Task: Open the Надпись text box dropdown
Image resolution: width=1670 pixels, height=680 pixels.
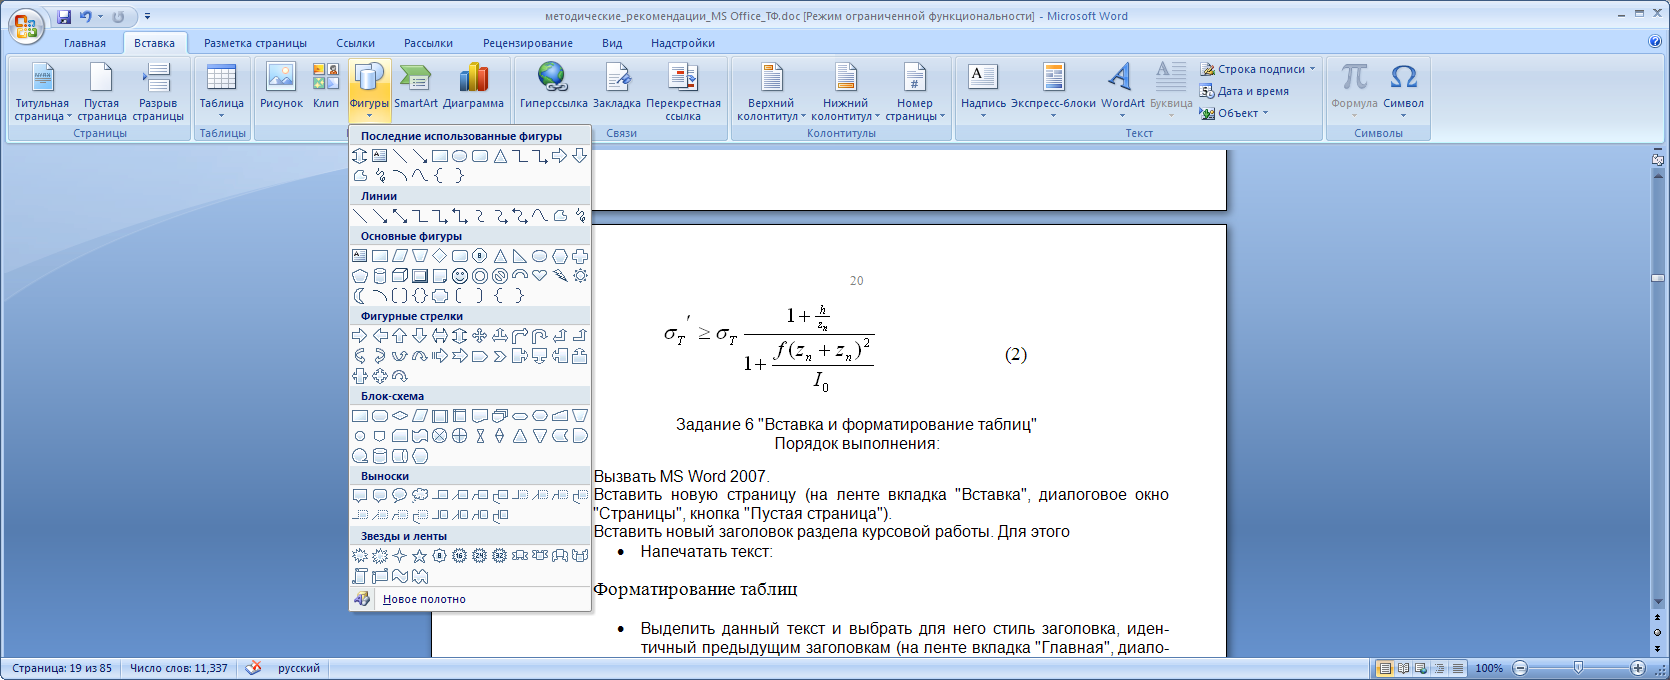Action: (x=983, y=91)
